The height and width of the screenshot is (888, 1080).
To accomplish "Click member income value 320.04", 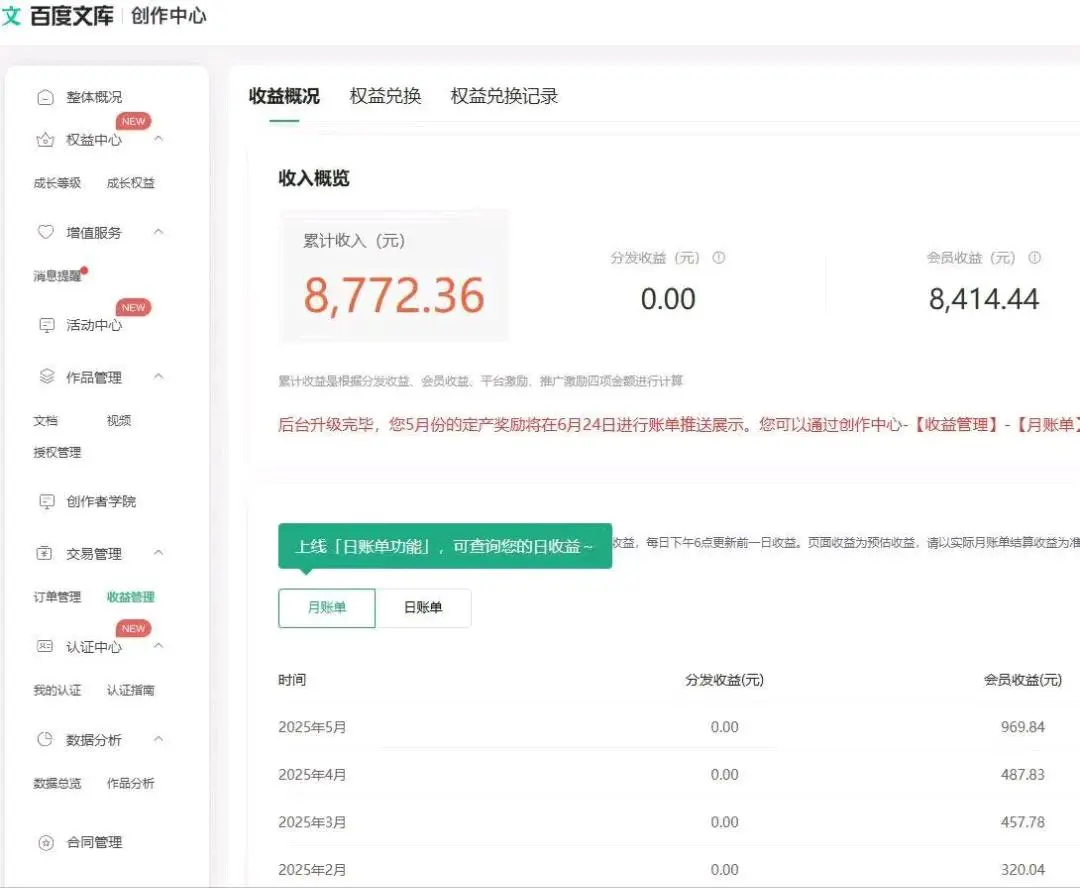I will pos(1023,869).
